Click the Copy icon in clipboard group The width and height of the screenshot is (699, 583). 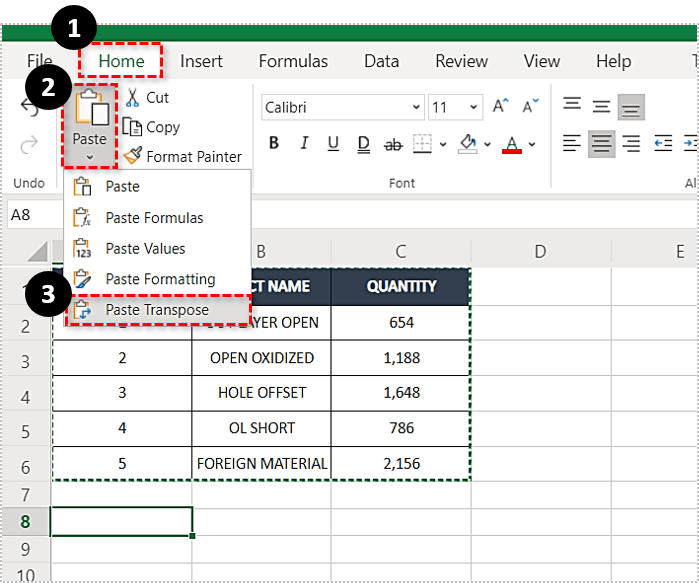pyautogui.click(x=132, y=127)
